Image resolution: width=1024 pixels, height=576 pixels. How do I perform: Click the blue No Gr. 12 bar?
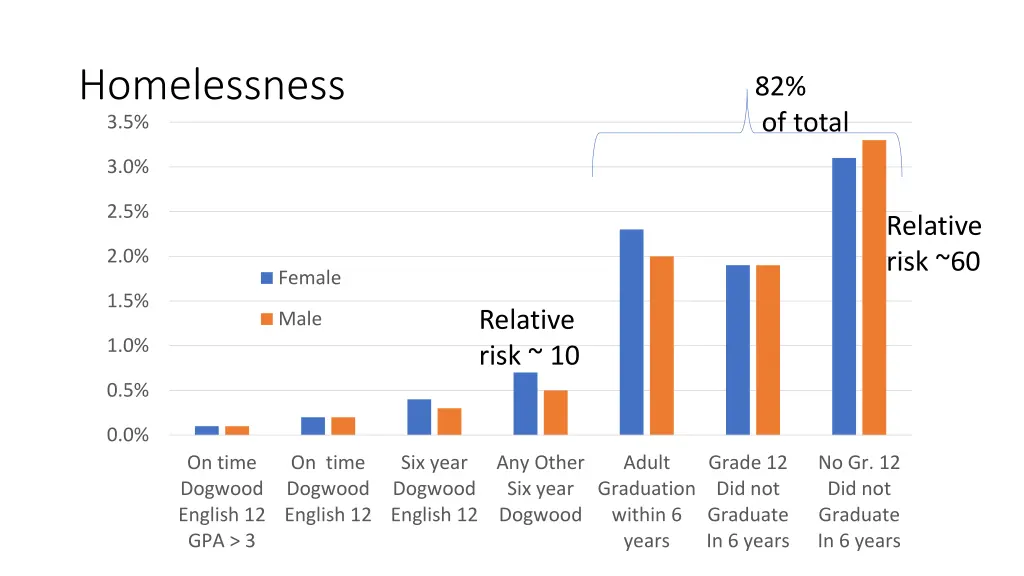[843, 296]
